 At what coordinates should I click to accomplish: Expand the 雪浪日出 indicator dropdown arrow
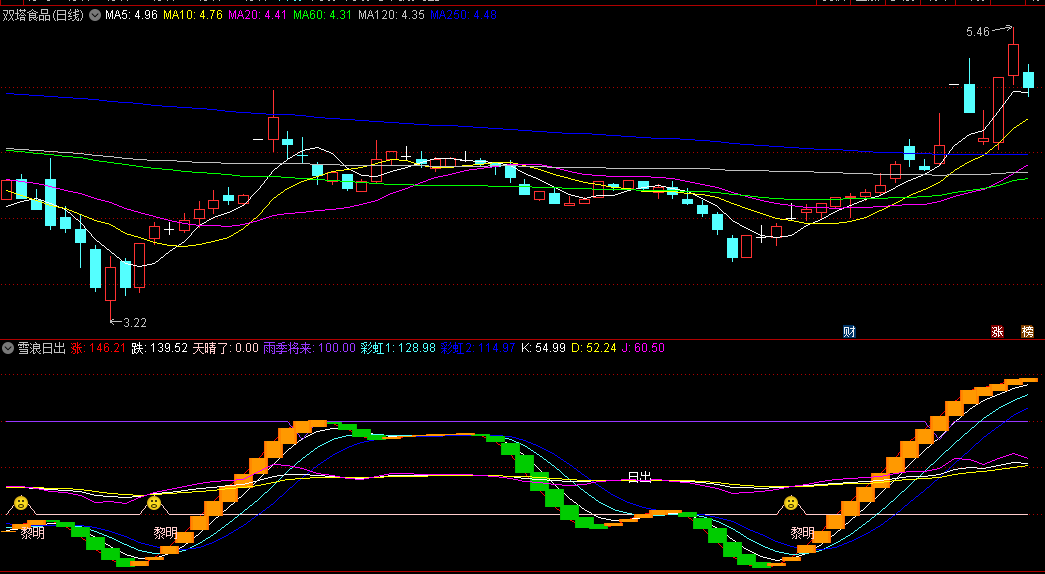(8, 348)
